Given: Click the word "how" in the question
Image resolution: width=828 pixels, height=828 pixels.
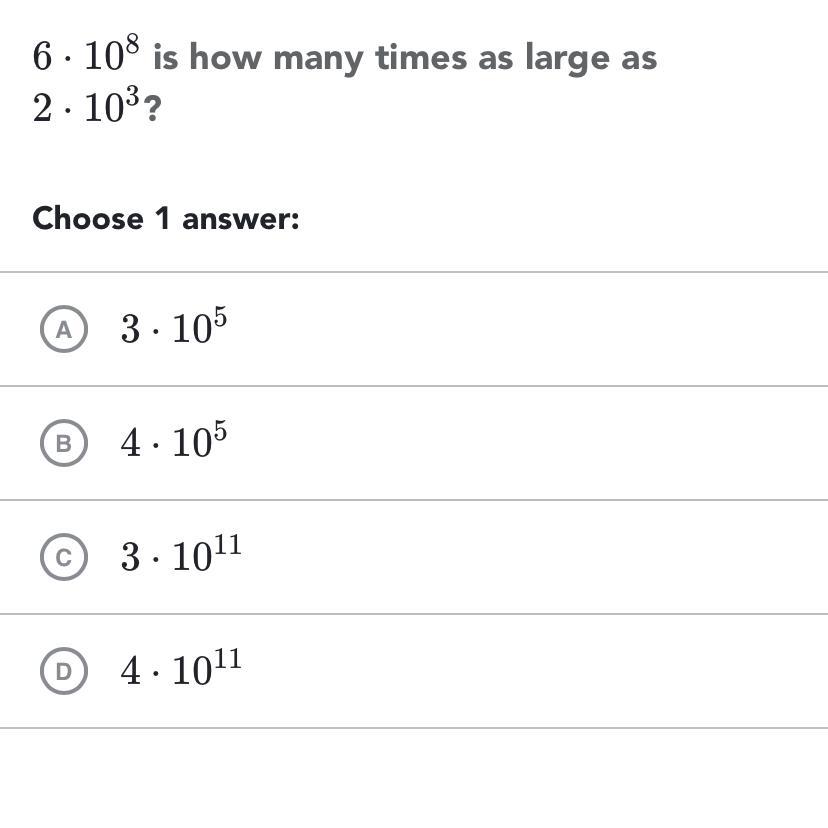Looking at the screenshot, I should [x=227, y=57].
